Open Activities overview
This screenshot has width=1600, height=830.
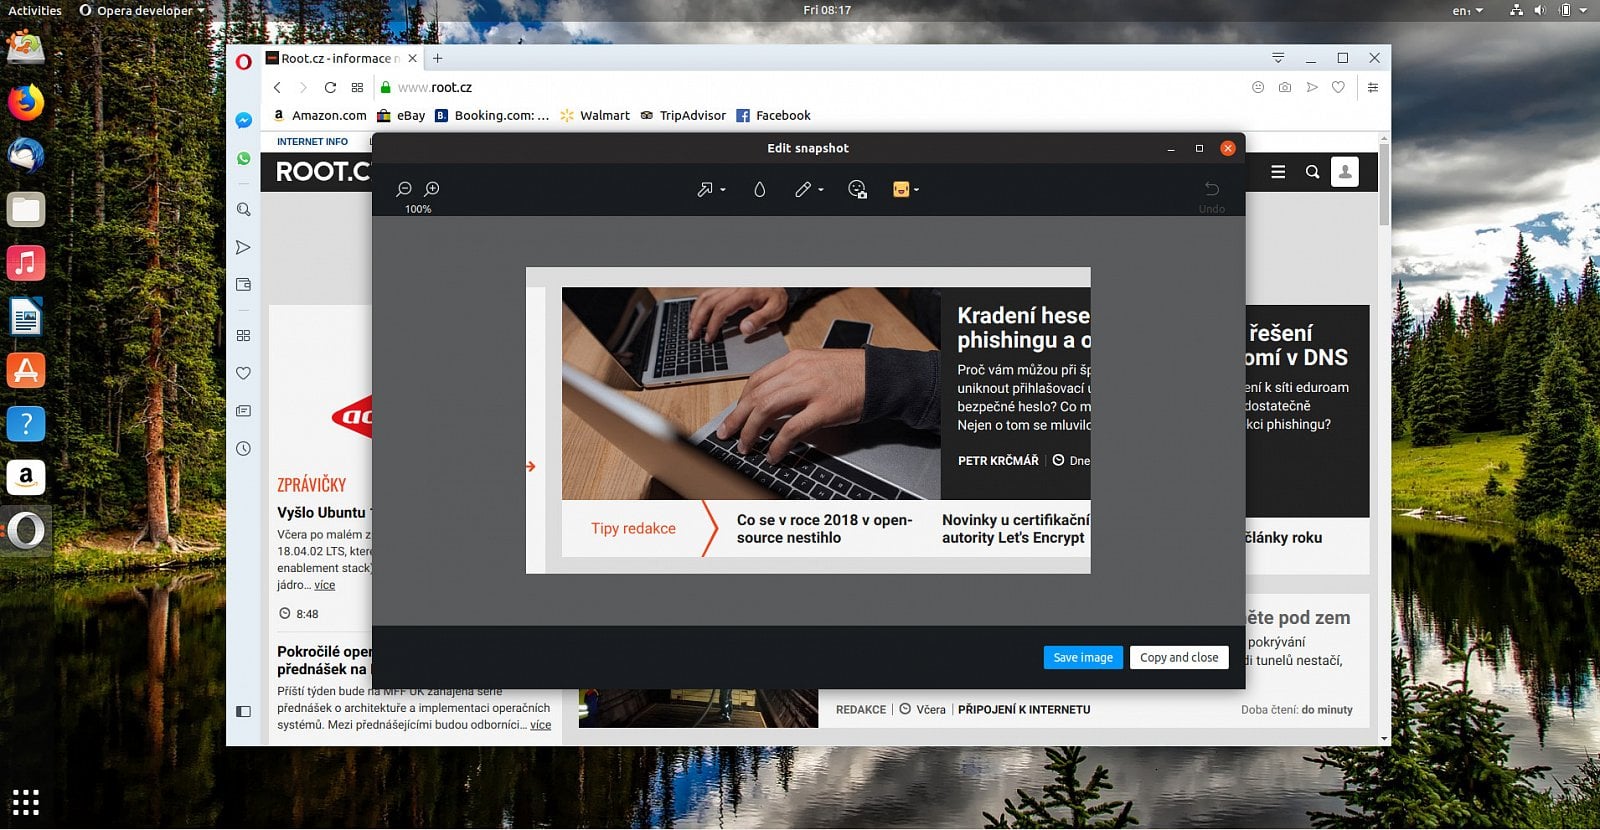tap(35, 10)
